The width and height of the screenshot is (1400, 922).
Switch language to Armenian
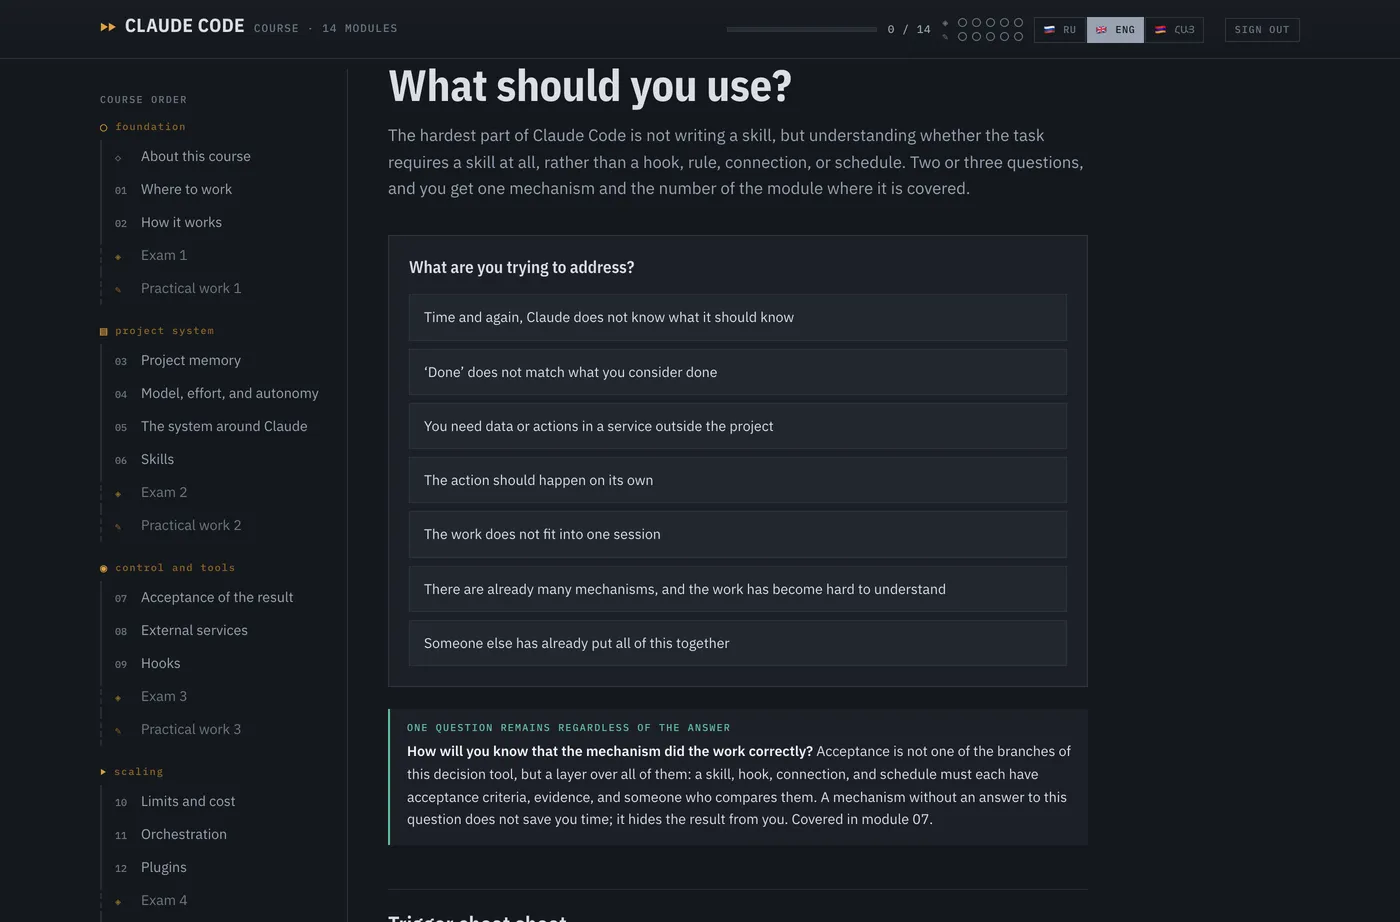pos(1175,30)
